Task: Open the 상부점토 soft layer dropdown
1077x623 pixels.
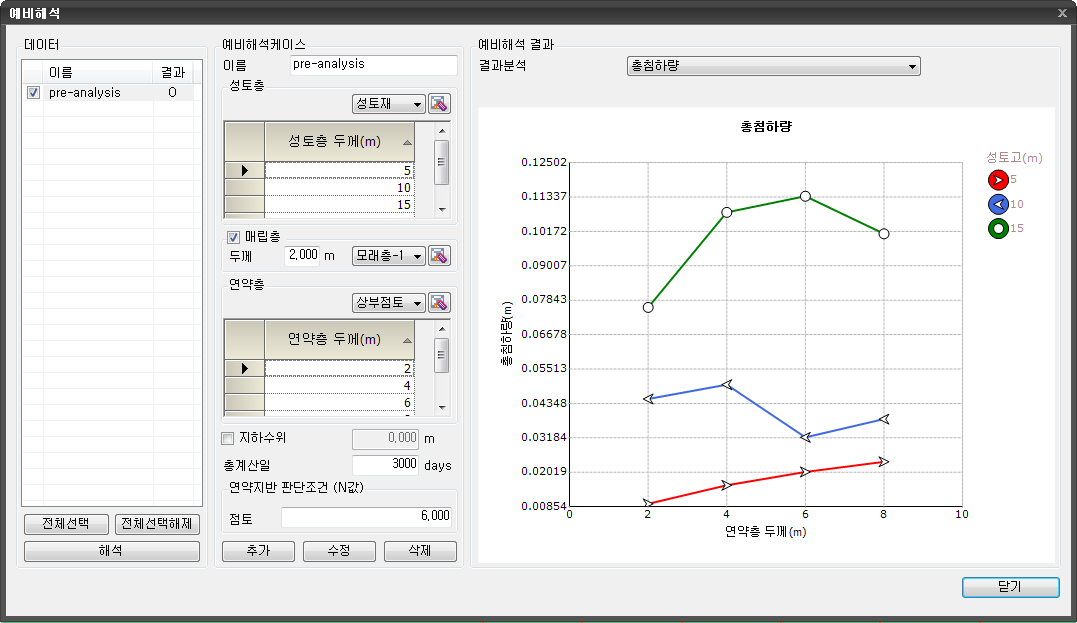Action: (388, 303)
